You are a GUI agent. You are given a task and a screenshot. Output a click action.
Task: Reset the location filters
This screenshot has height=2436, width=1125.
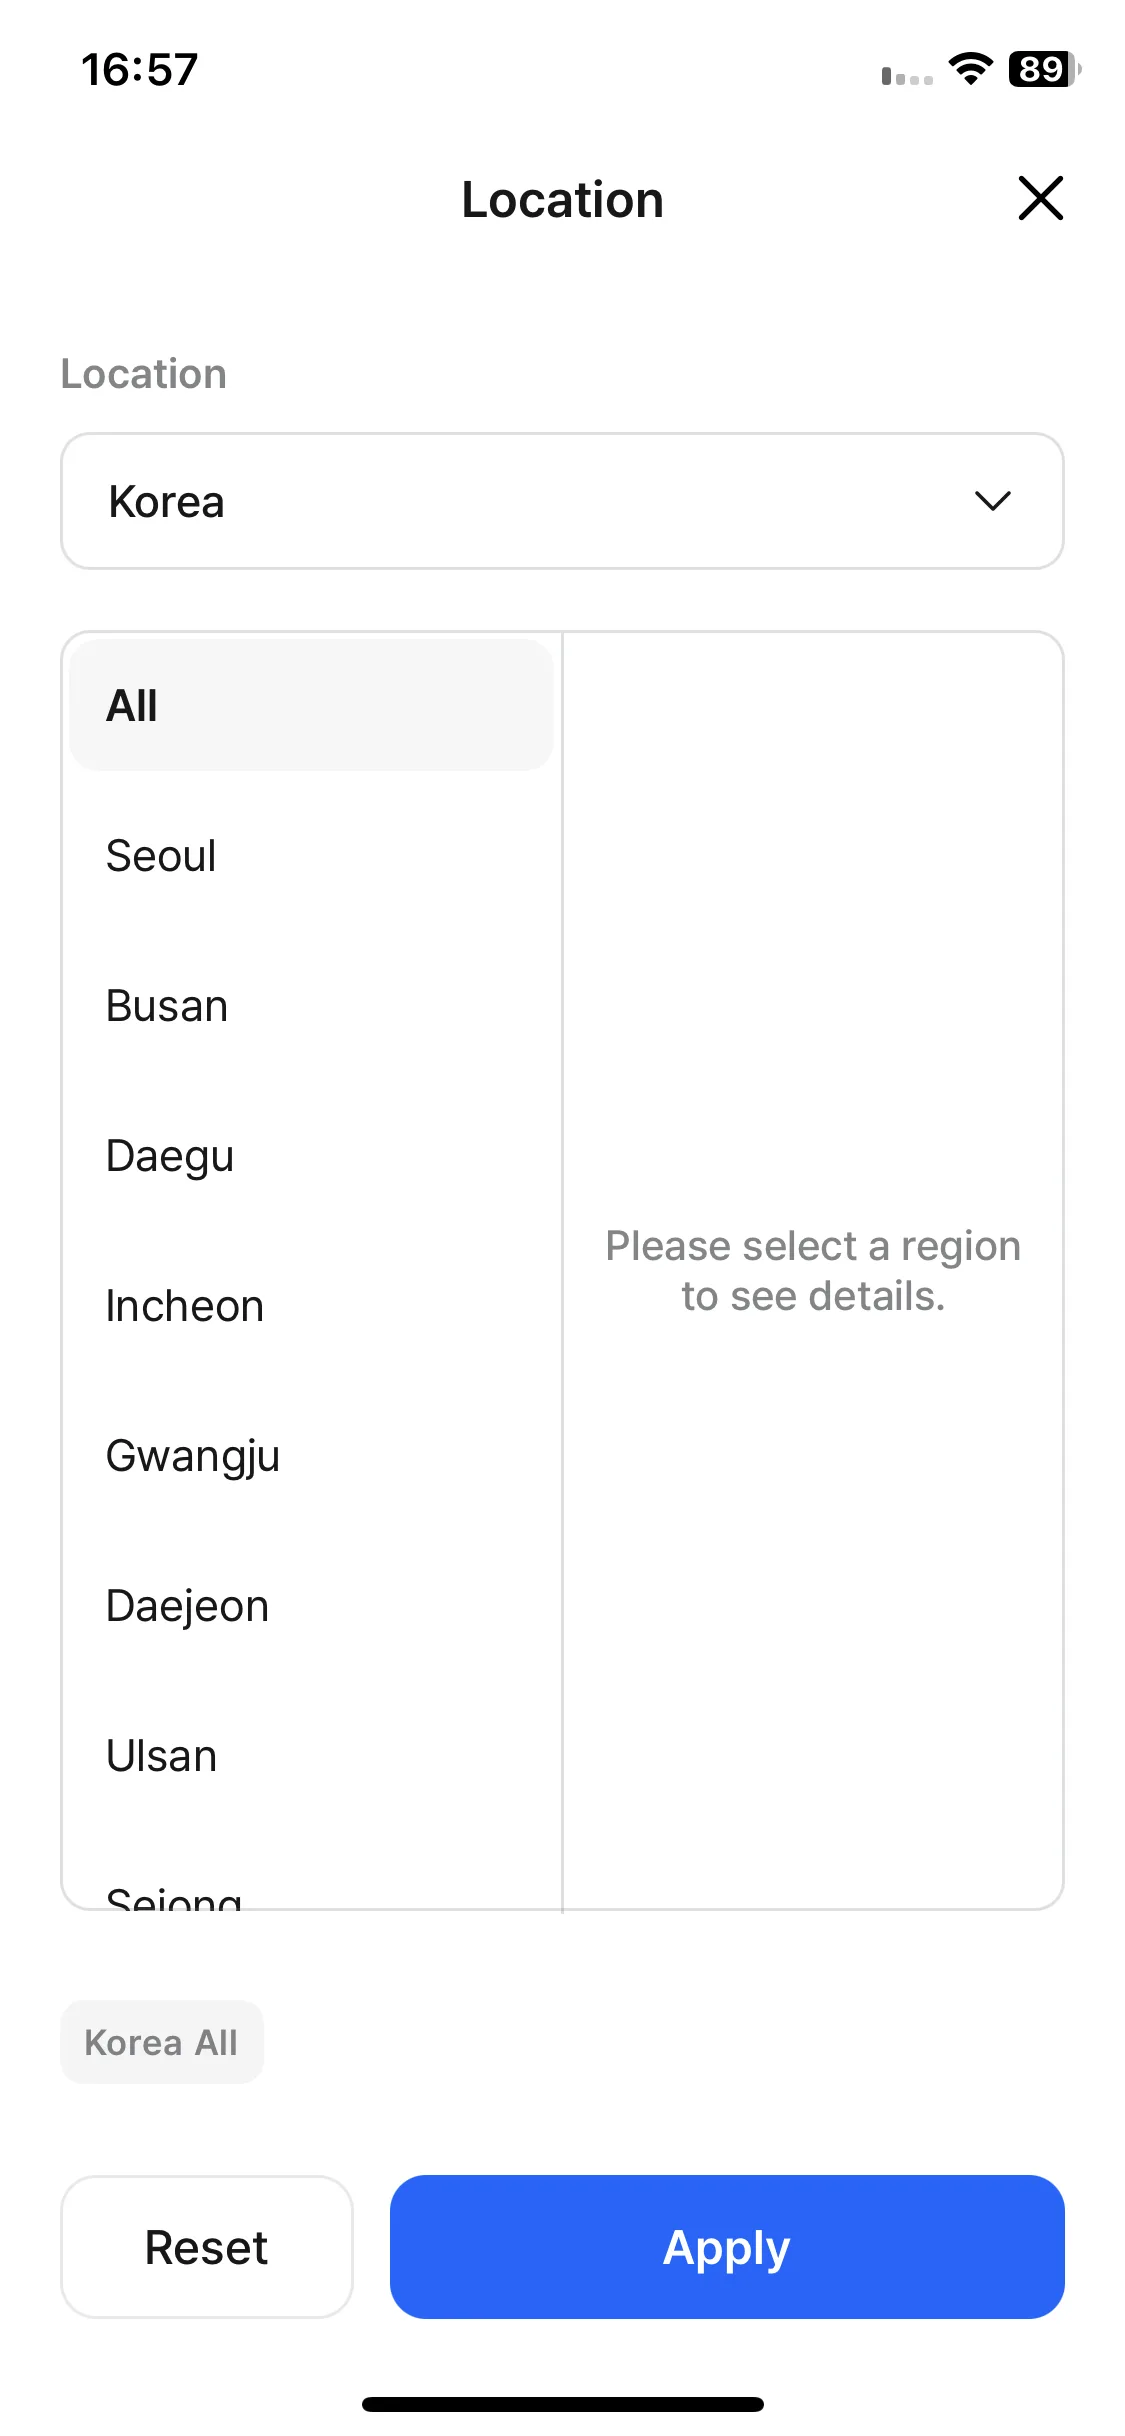[207, 2247]
